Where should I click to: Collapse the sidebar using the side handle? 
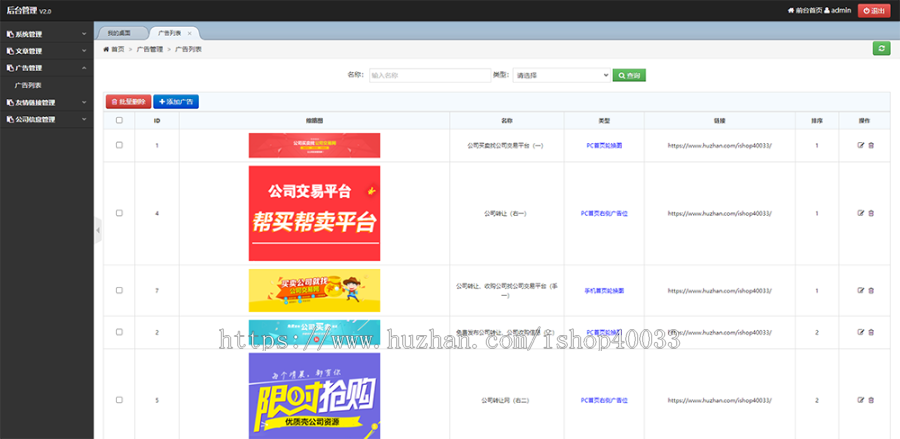click(x=98, y=230)
